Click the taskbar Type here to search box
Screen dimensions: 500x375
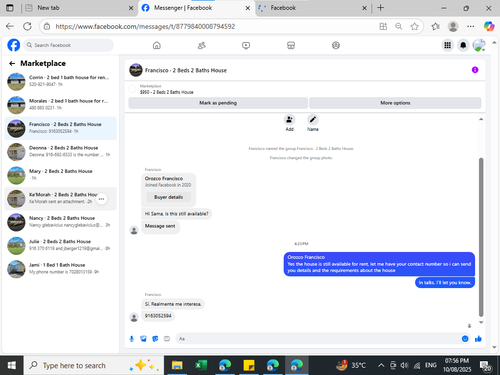pyautogui.click(x=93, y=365)
